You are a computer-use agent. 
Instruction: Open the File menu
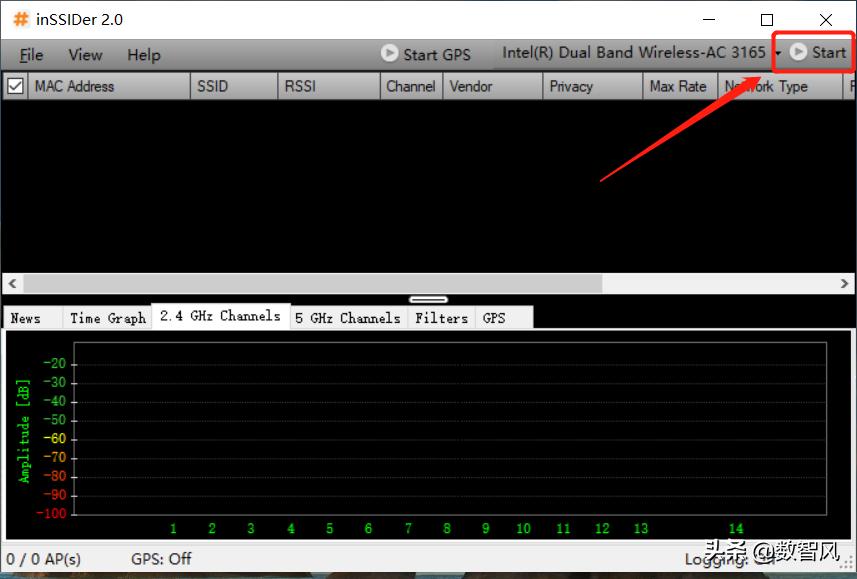(x=30, y=55)
